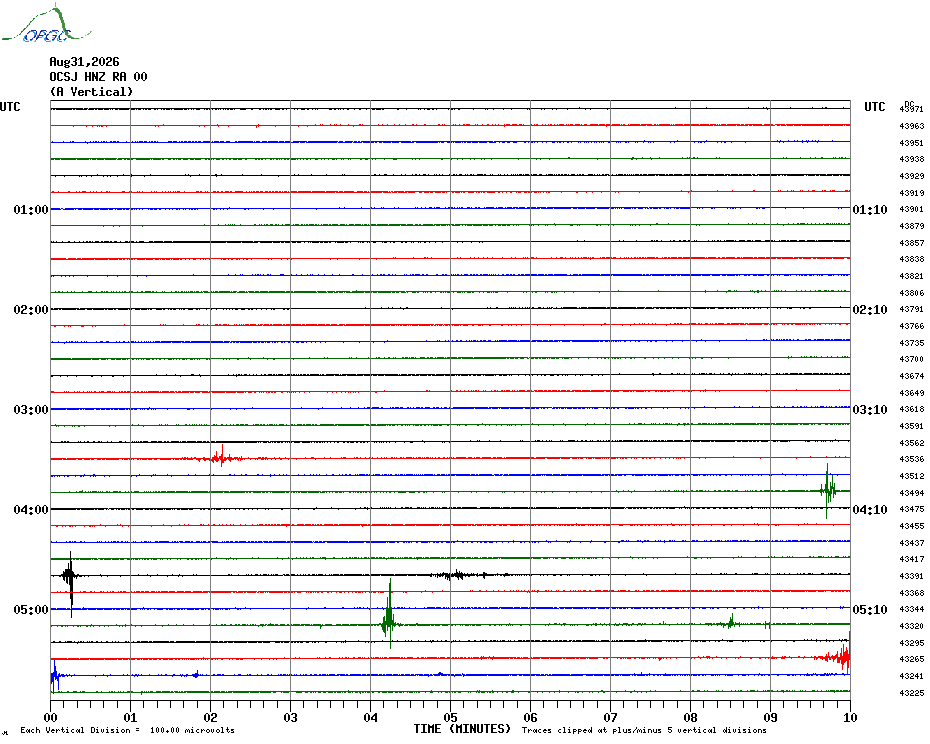
Task: Click the 05:00 time label
Action: [x=31, y=610]
